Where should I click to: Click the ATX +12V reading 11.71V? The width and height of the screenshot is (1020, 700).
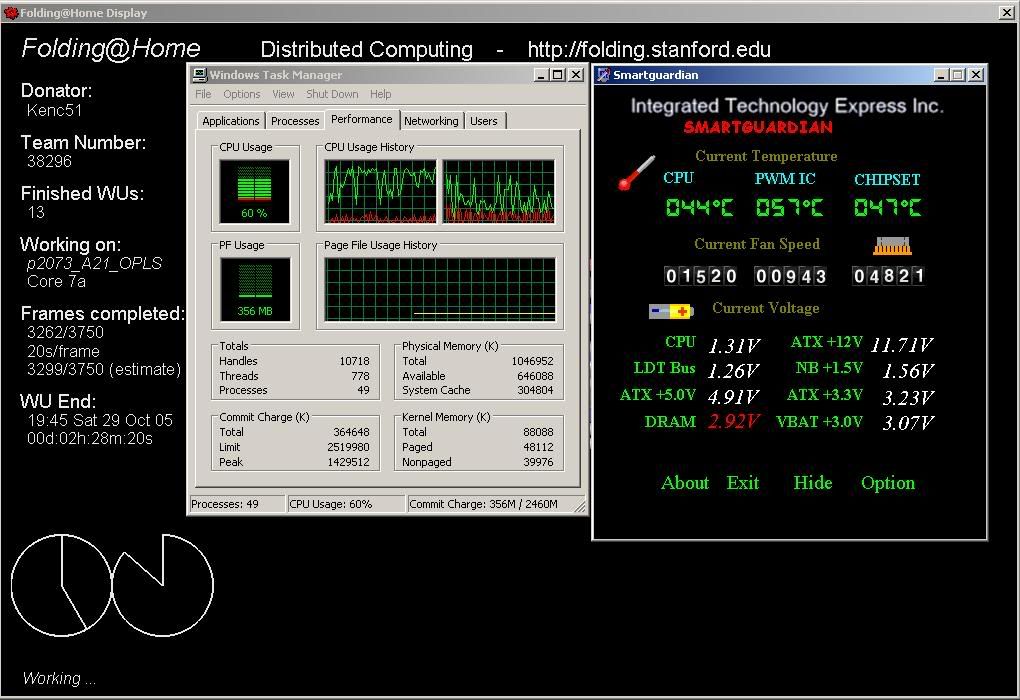[x=902, y=345]
